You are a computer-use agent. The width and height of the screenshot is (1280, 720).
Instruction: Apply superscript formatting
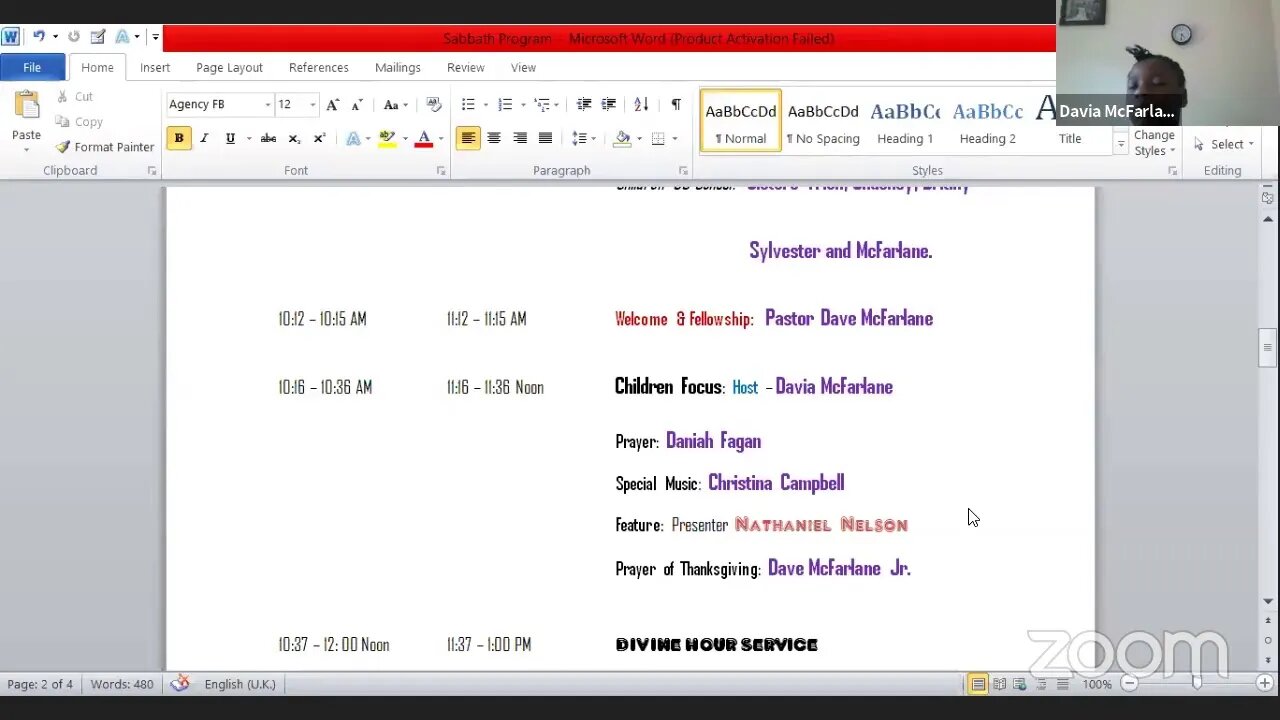(319, 138)
